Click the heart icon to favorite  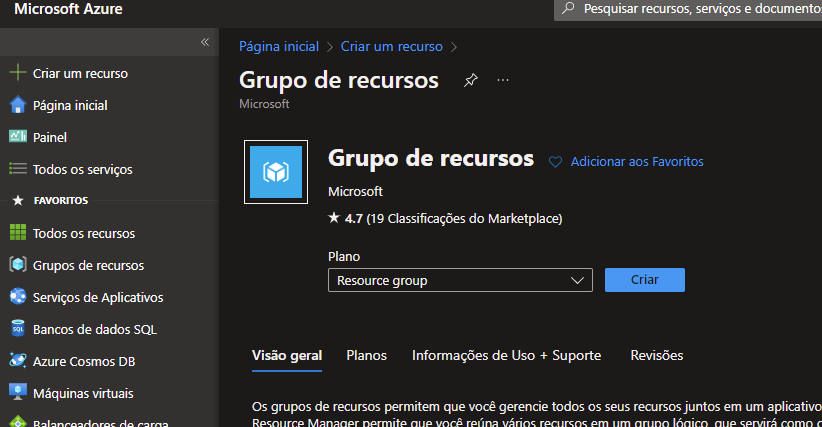coord(555,162)
